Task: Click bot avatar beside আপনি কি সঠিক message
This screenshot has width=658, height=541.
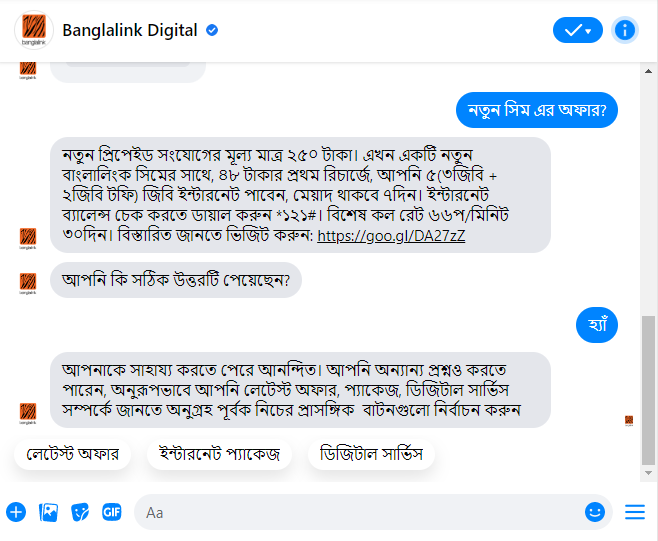Action: click(x=28, y=283)
